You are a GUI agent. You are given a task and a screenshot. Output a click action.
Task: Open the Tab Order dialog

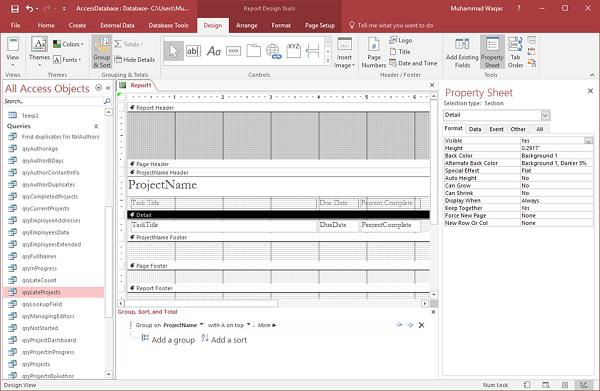(515, 53)
